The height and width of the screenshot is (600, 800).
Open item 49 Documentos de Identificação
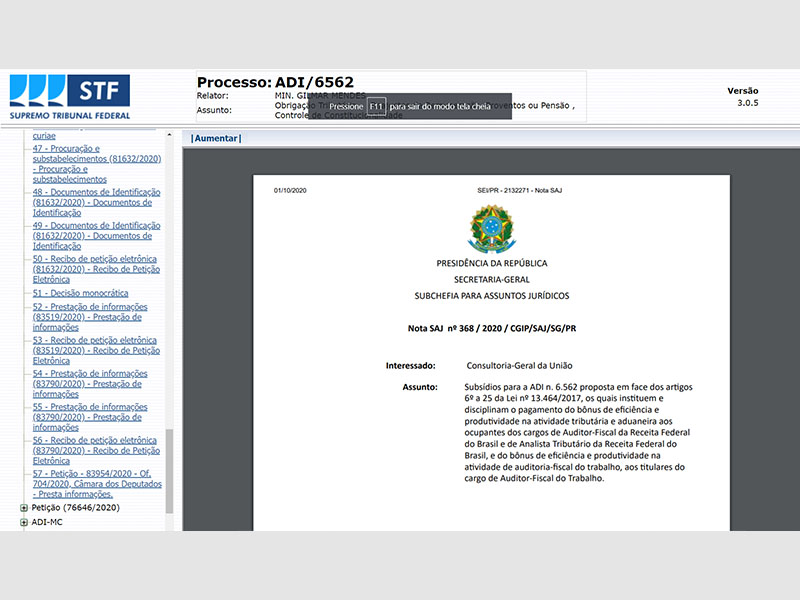coord(96,236)
